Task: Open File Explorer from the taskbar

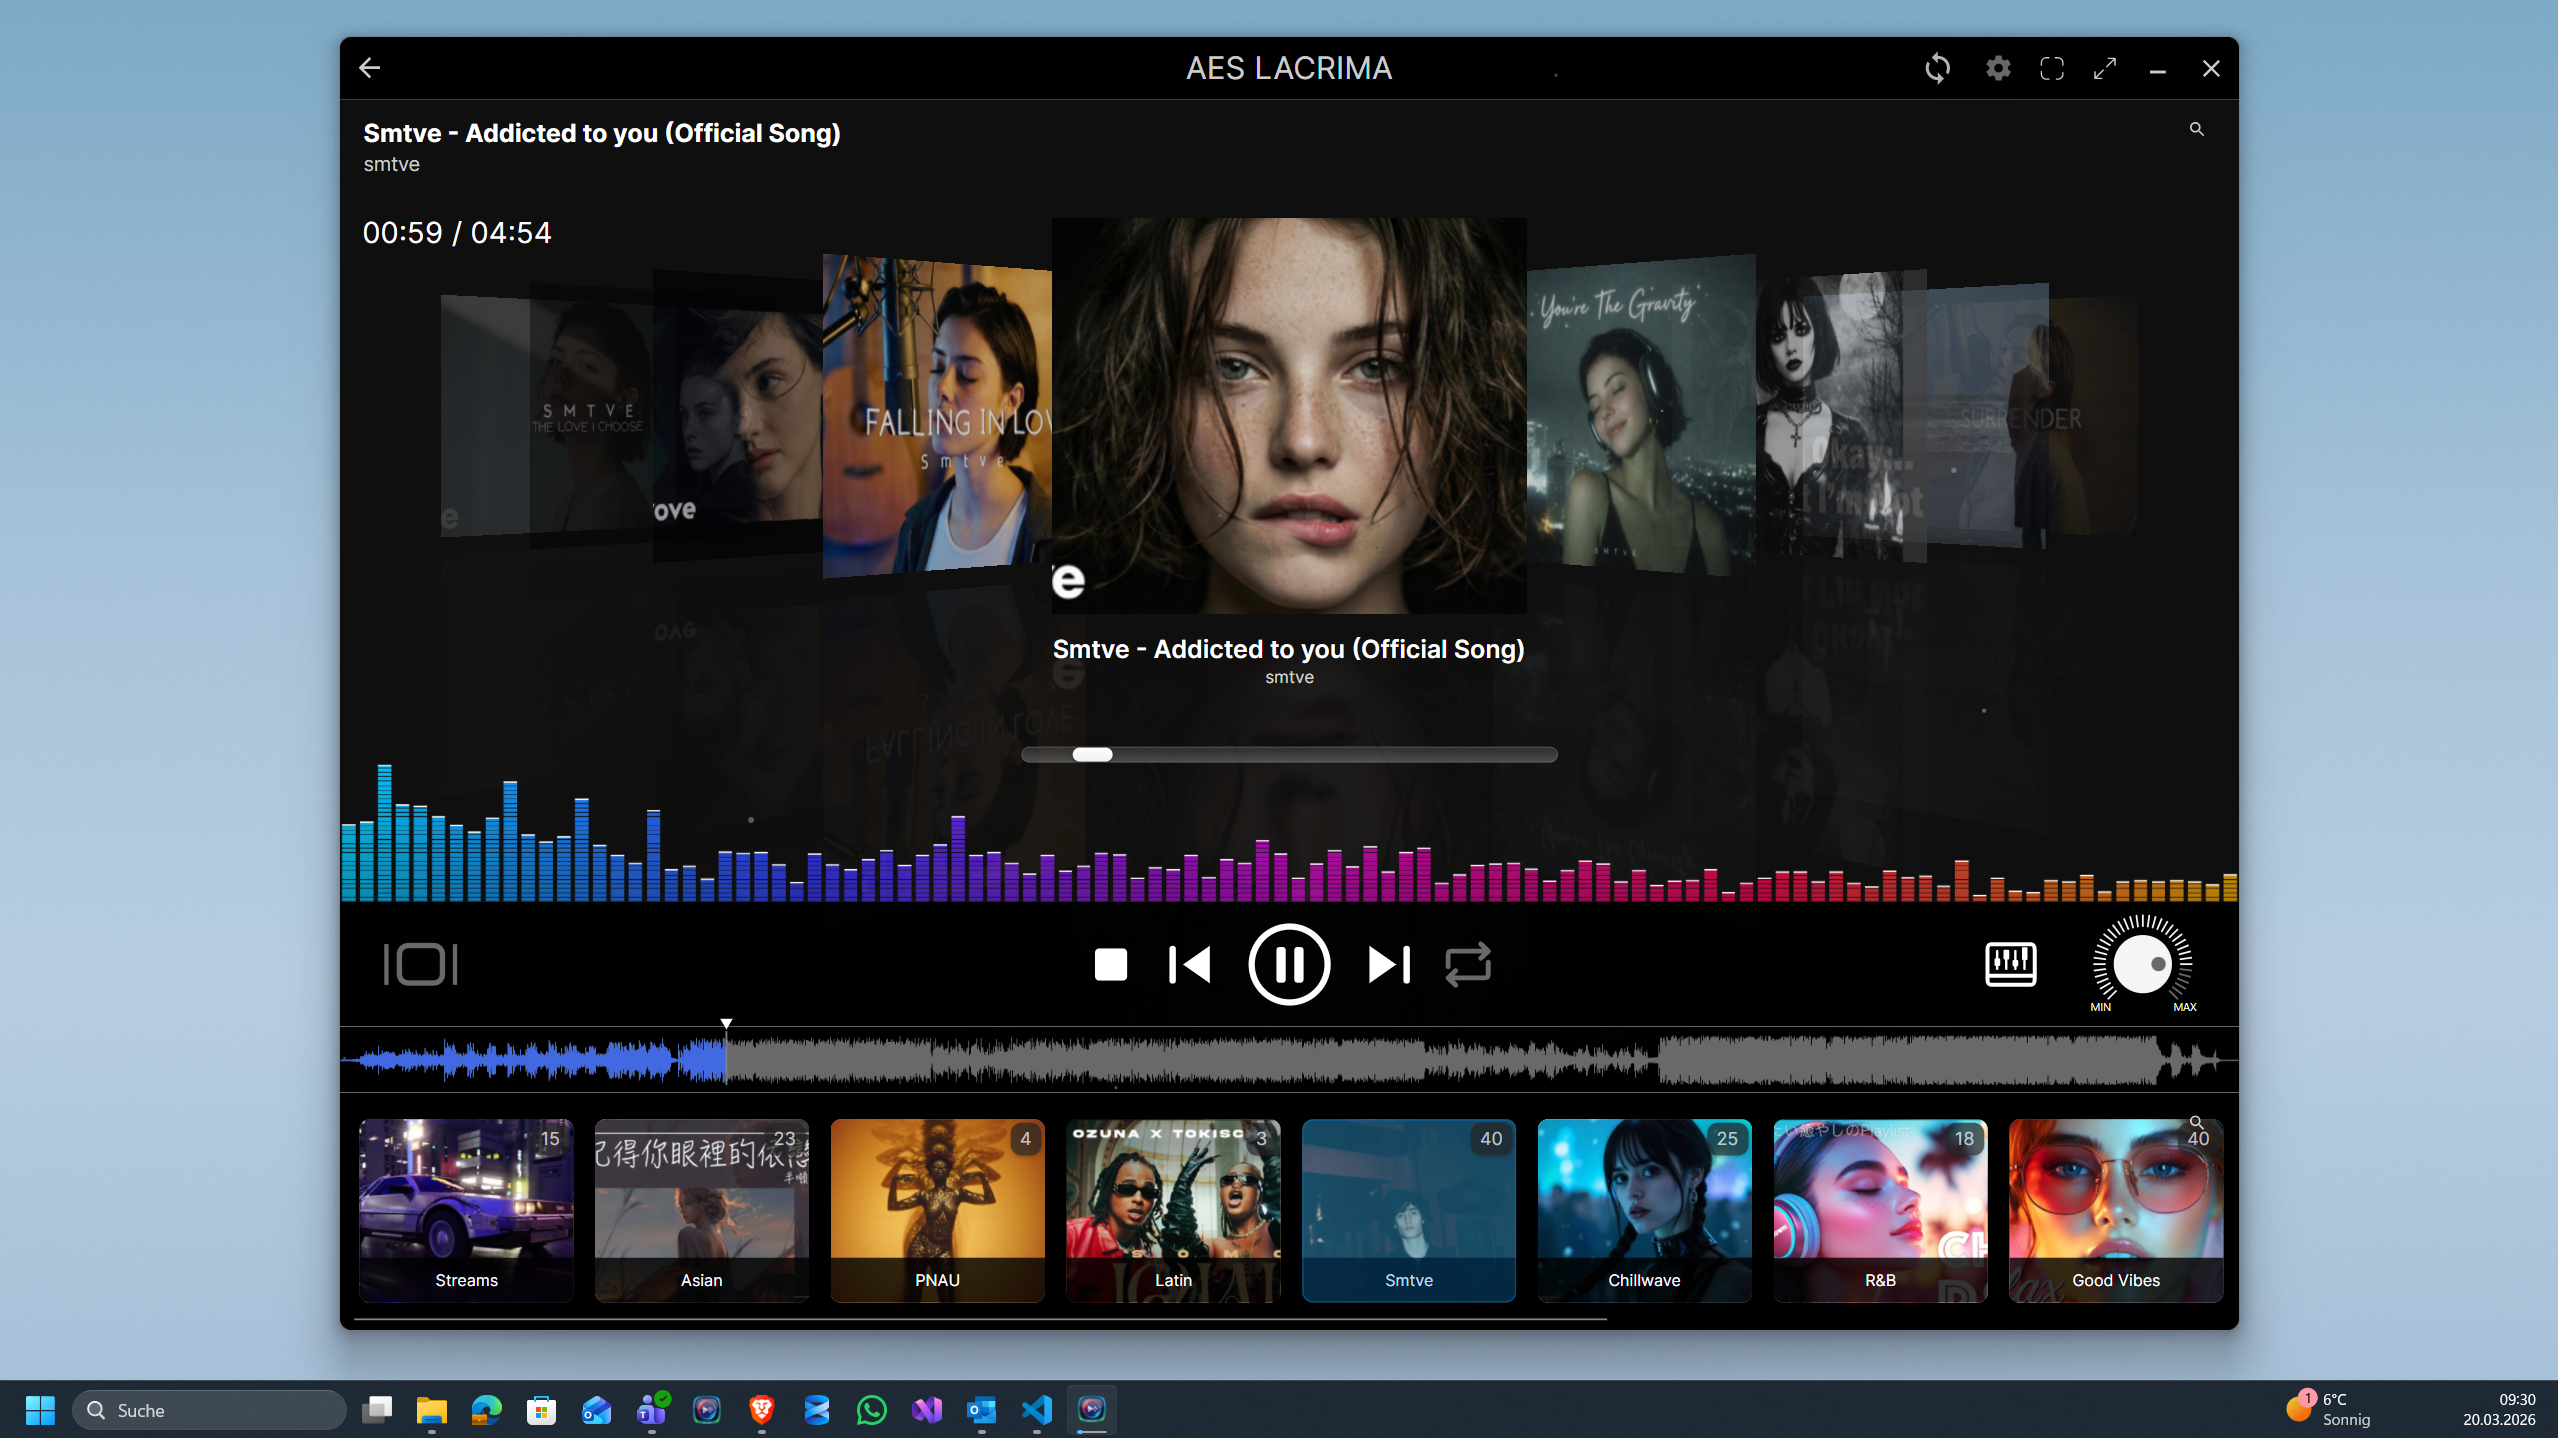Action: tap(431, 1410)
